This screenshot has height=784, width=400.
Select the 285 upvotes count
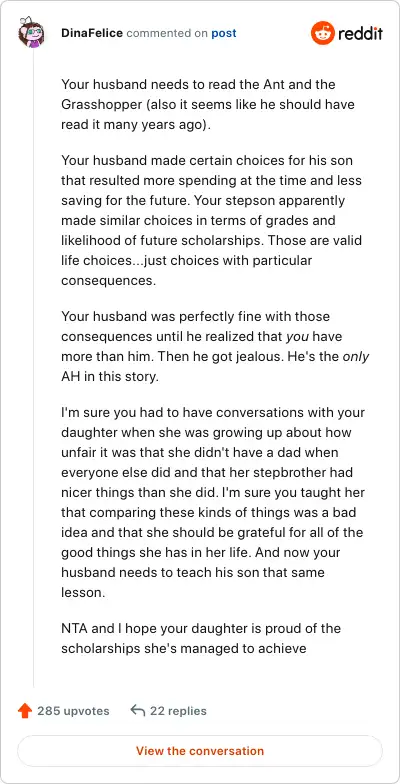73,710
